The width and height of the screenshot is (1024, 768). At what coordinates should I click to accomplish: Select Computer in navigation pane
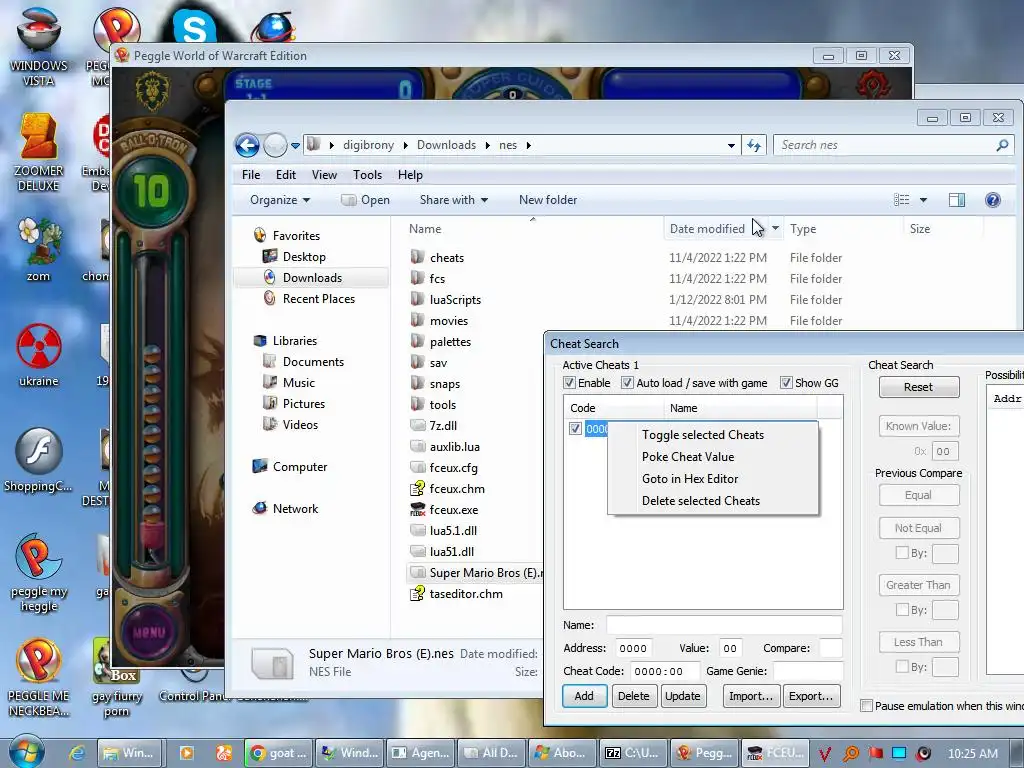point(300,467)
